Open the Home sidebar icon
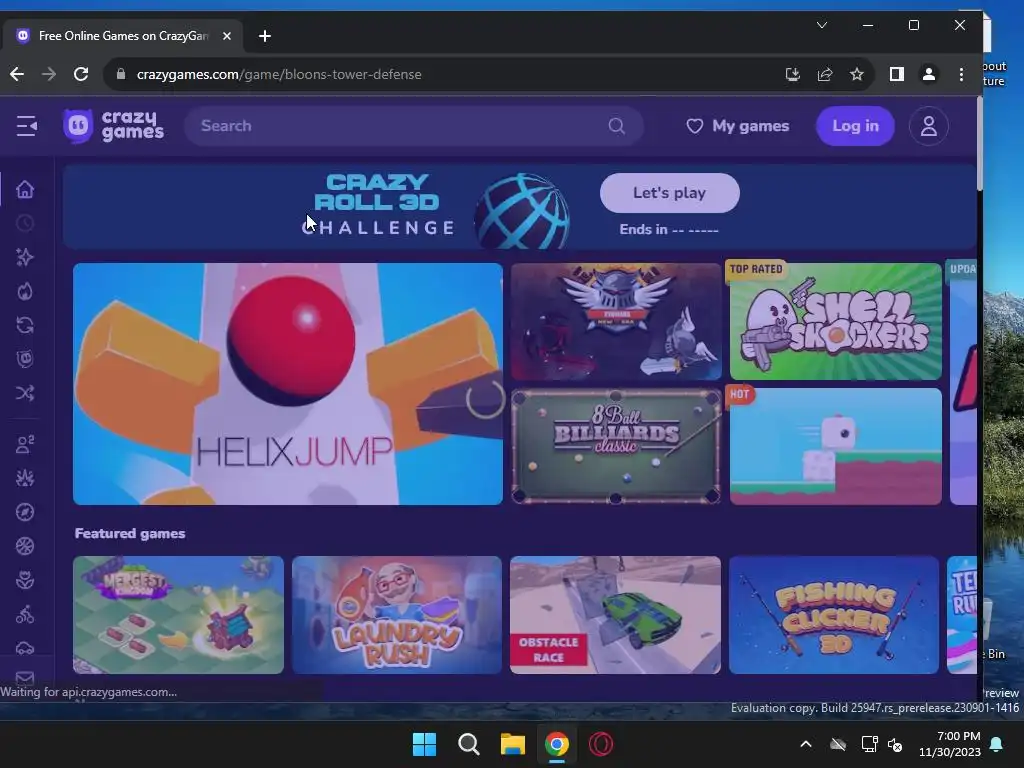Screen dimensions: 1024x768 [25, 189]
